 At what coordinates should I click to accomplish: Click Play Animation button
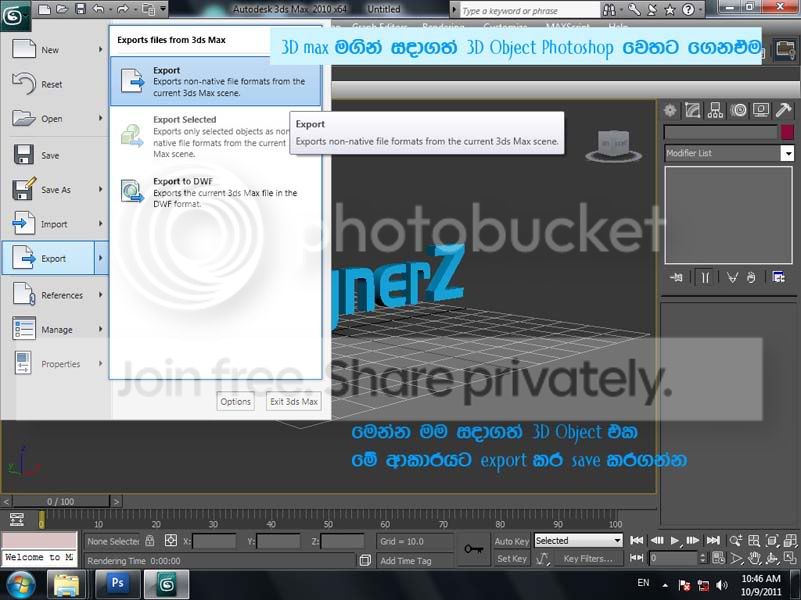[675, 540]
